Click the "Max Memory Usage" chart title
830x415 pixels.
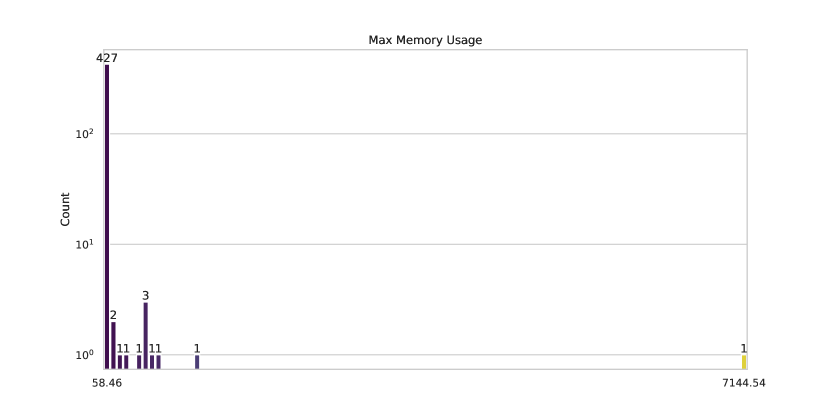tap(426, 40)
